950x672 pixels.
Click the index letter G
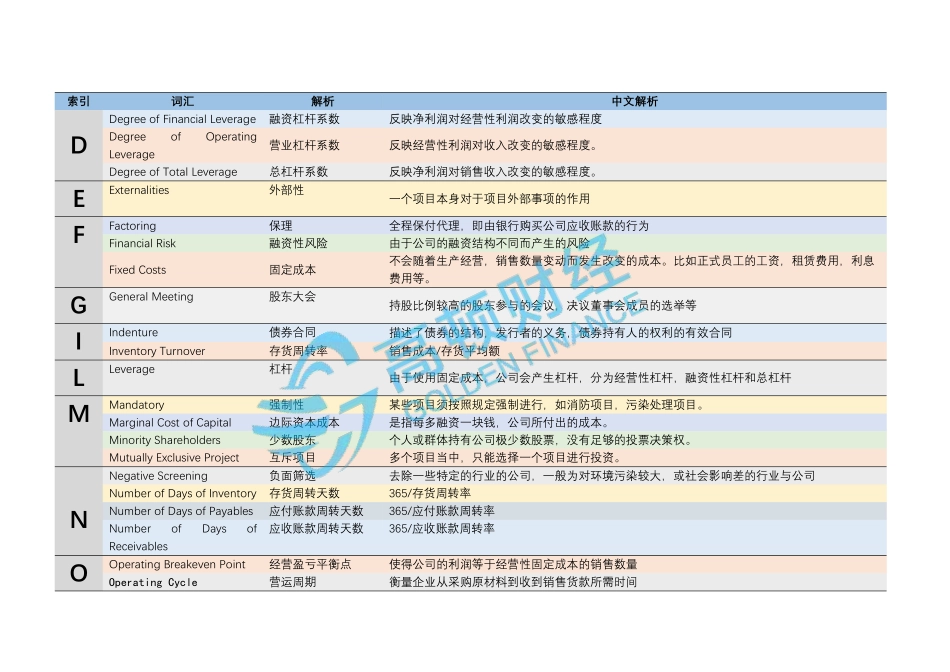click(79, 305)
